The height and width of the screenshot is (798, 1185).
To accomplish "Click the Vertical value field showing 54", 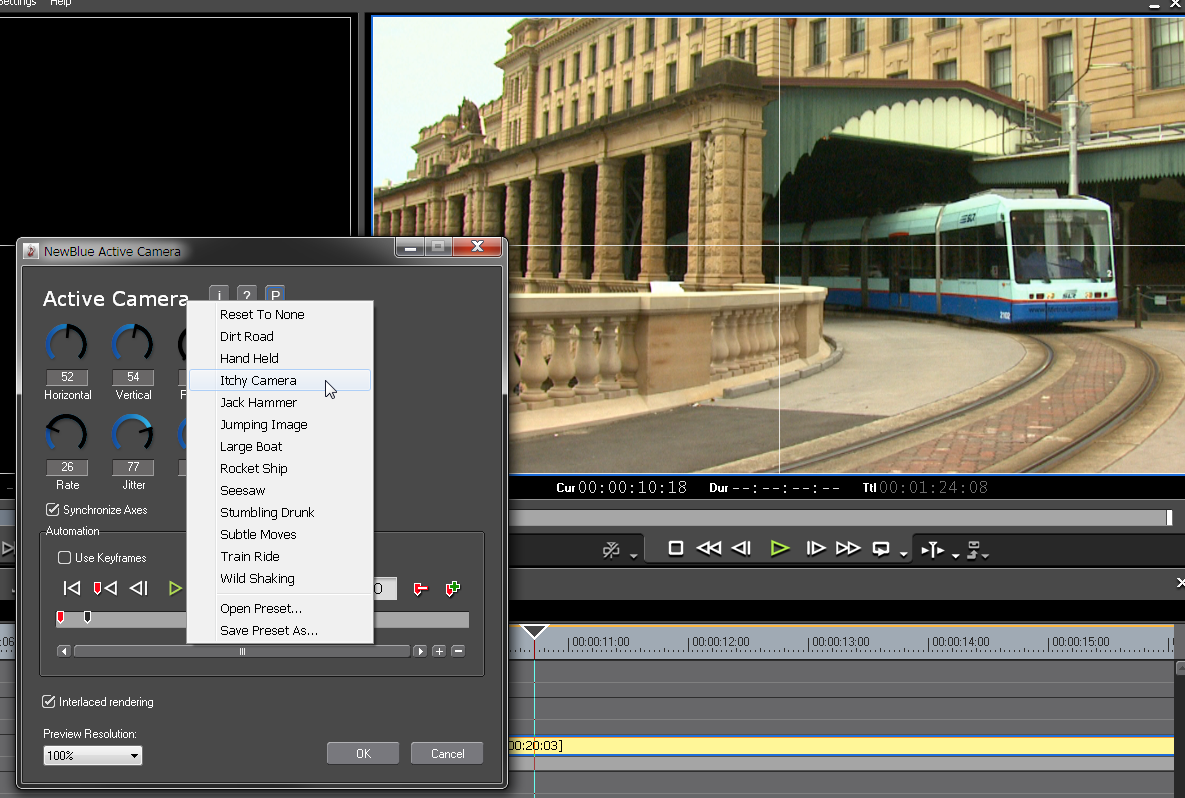I will pos(133,376).
